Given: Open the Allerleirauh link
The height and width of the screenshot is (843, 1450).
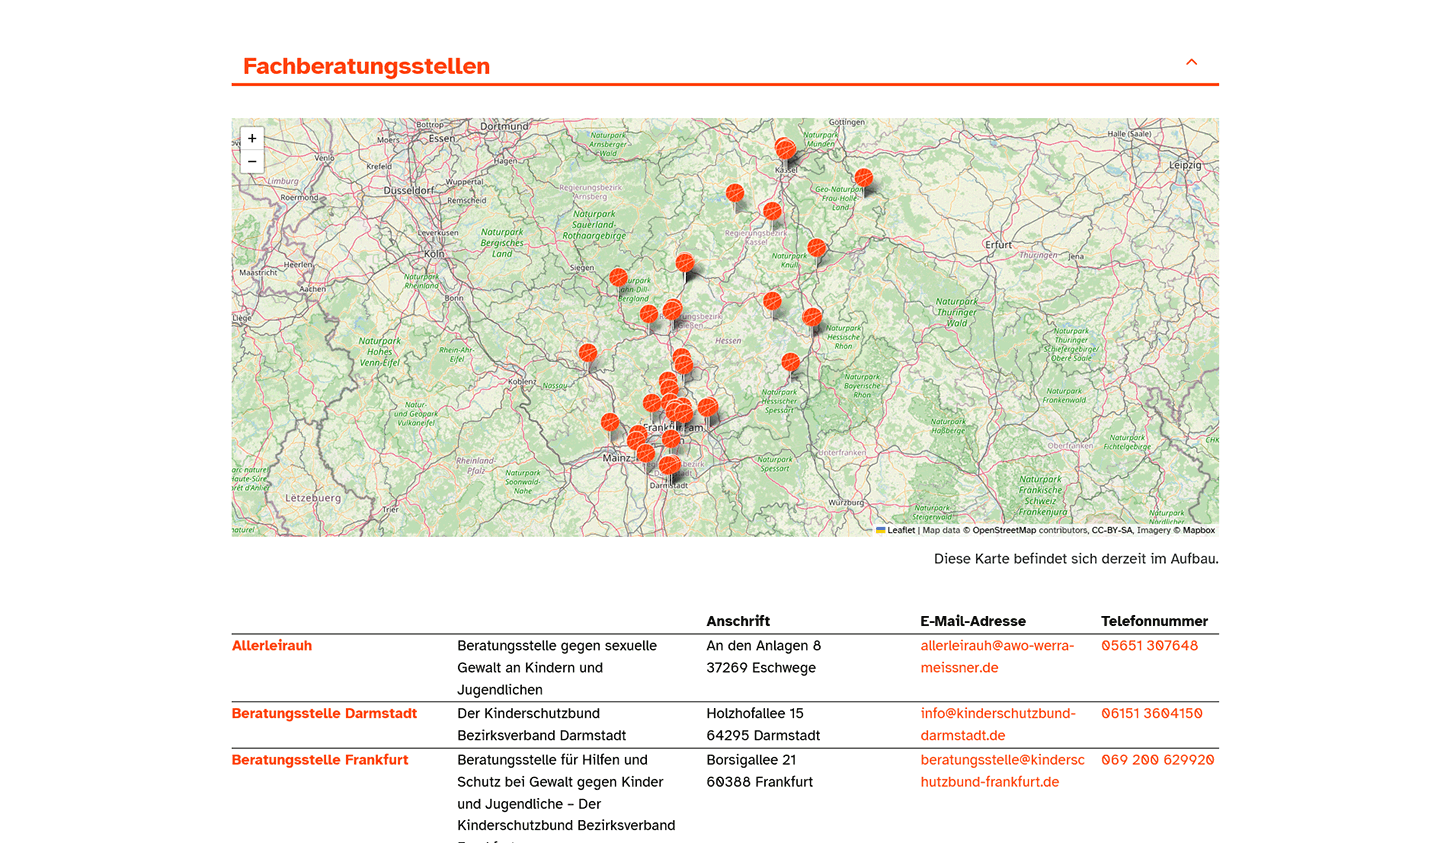Looking at the screenshot, I should click(272, 646).
